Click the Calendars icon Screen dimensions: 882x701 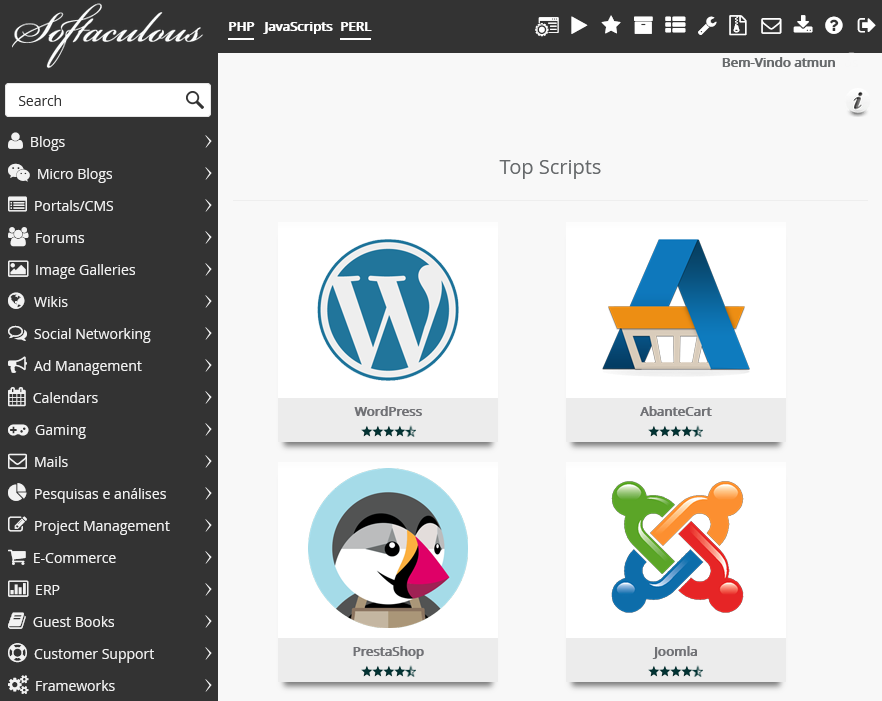coord(17,397)
